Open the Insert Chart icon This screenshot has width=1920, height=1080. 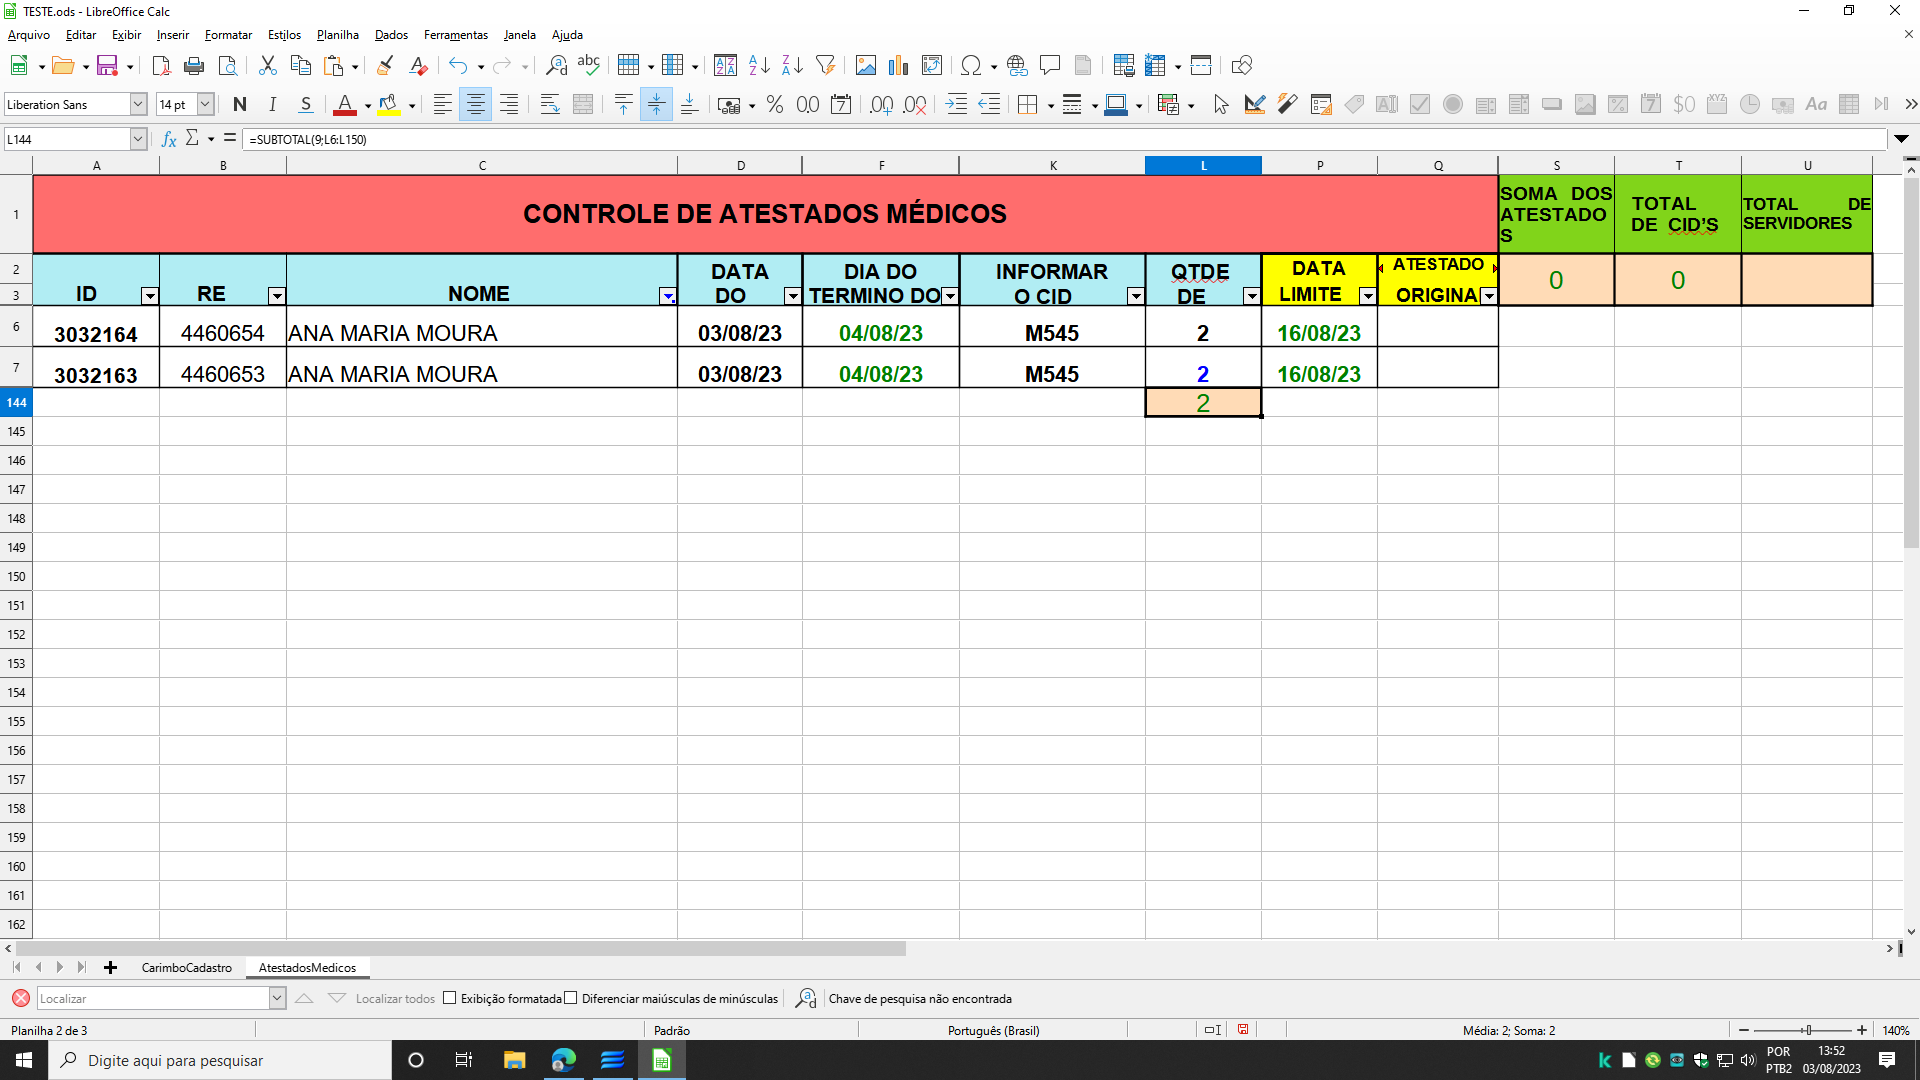pos(897,65)
